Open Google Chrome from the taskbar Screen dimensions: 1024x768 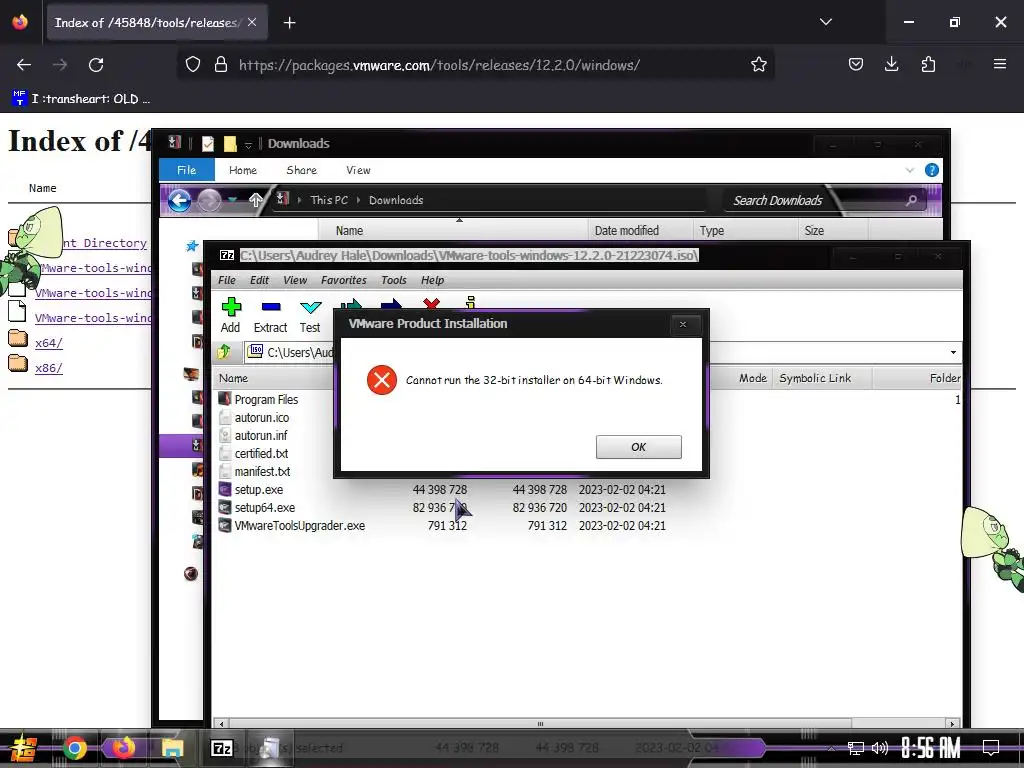tap(74, 748)
